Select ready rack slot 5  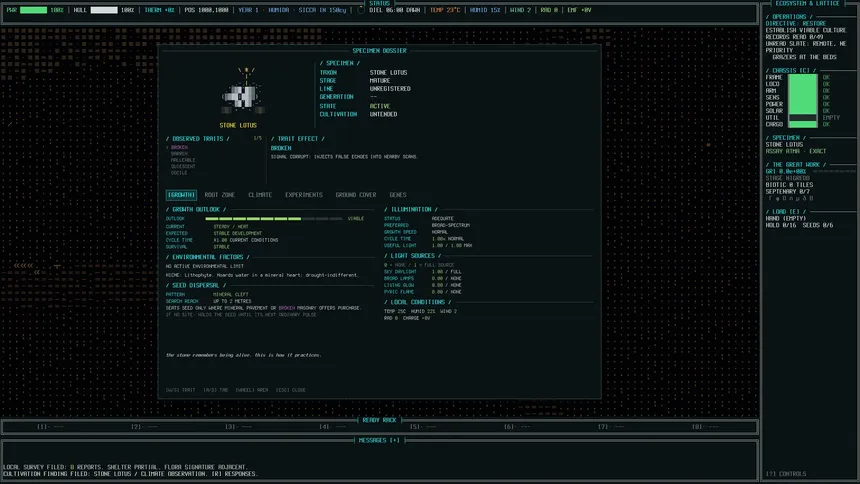[423, 426]
